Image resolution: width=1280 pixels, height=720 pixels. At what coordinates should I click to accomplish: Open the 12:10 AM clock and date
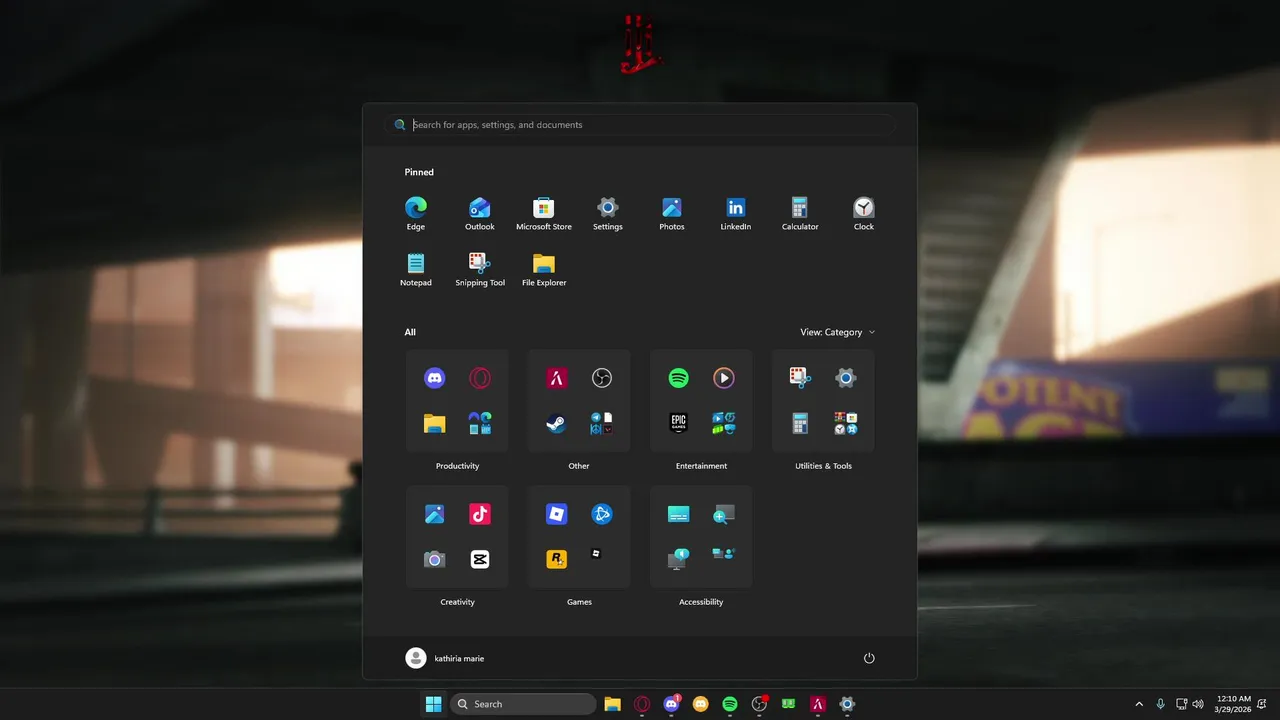(1233, 704)
